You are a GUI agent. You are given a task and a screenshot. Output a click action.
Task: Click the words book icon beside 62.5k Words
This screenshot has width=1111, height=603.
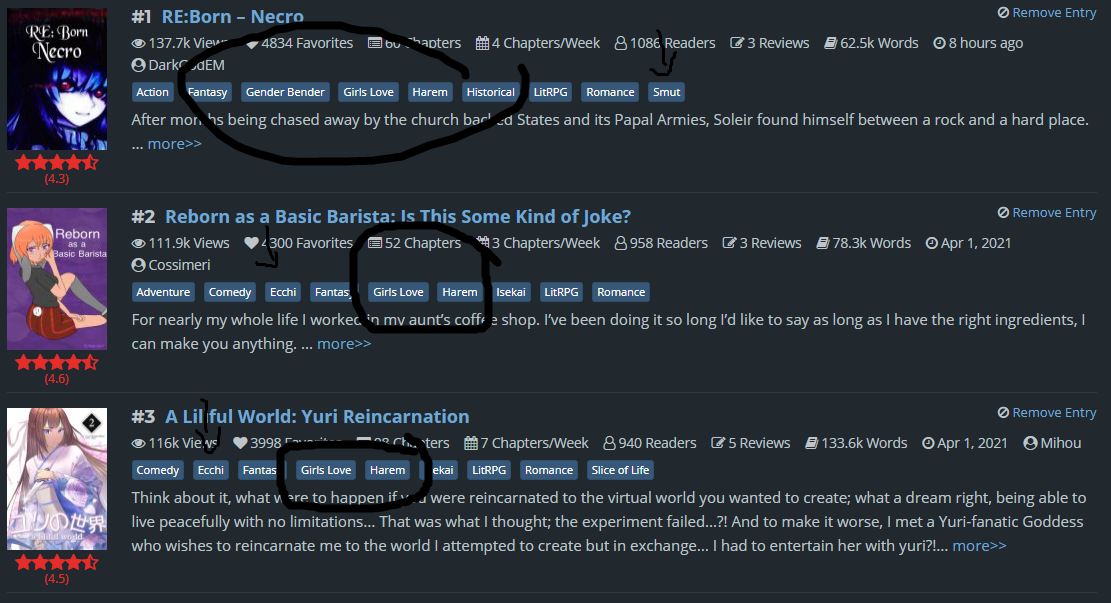tap(830, 43)
